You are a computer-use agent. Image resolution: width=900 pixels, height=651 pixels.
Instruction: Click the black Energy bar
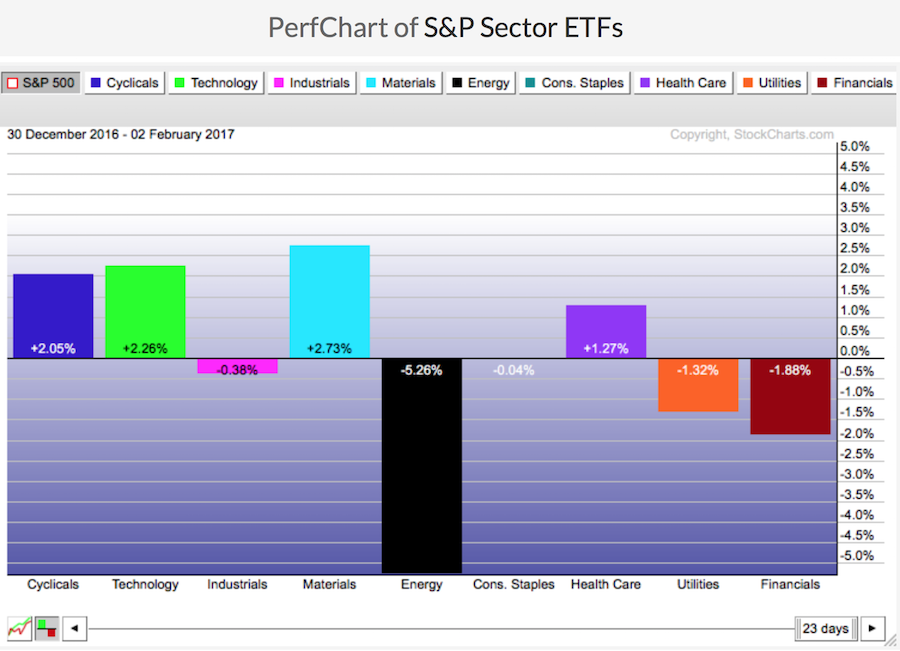coord(421,465)
